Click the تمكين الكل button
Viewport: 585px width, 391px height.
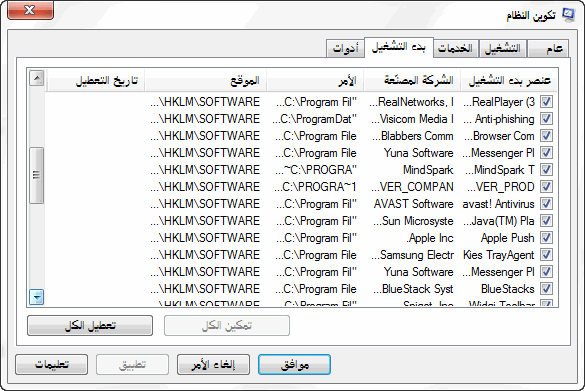coord(227,326)
